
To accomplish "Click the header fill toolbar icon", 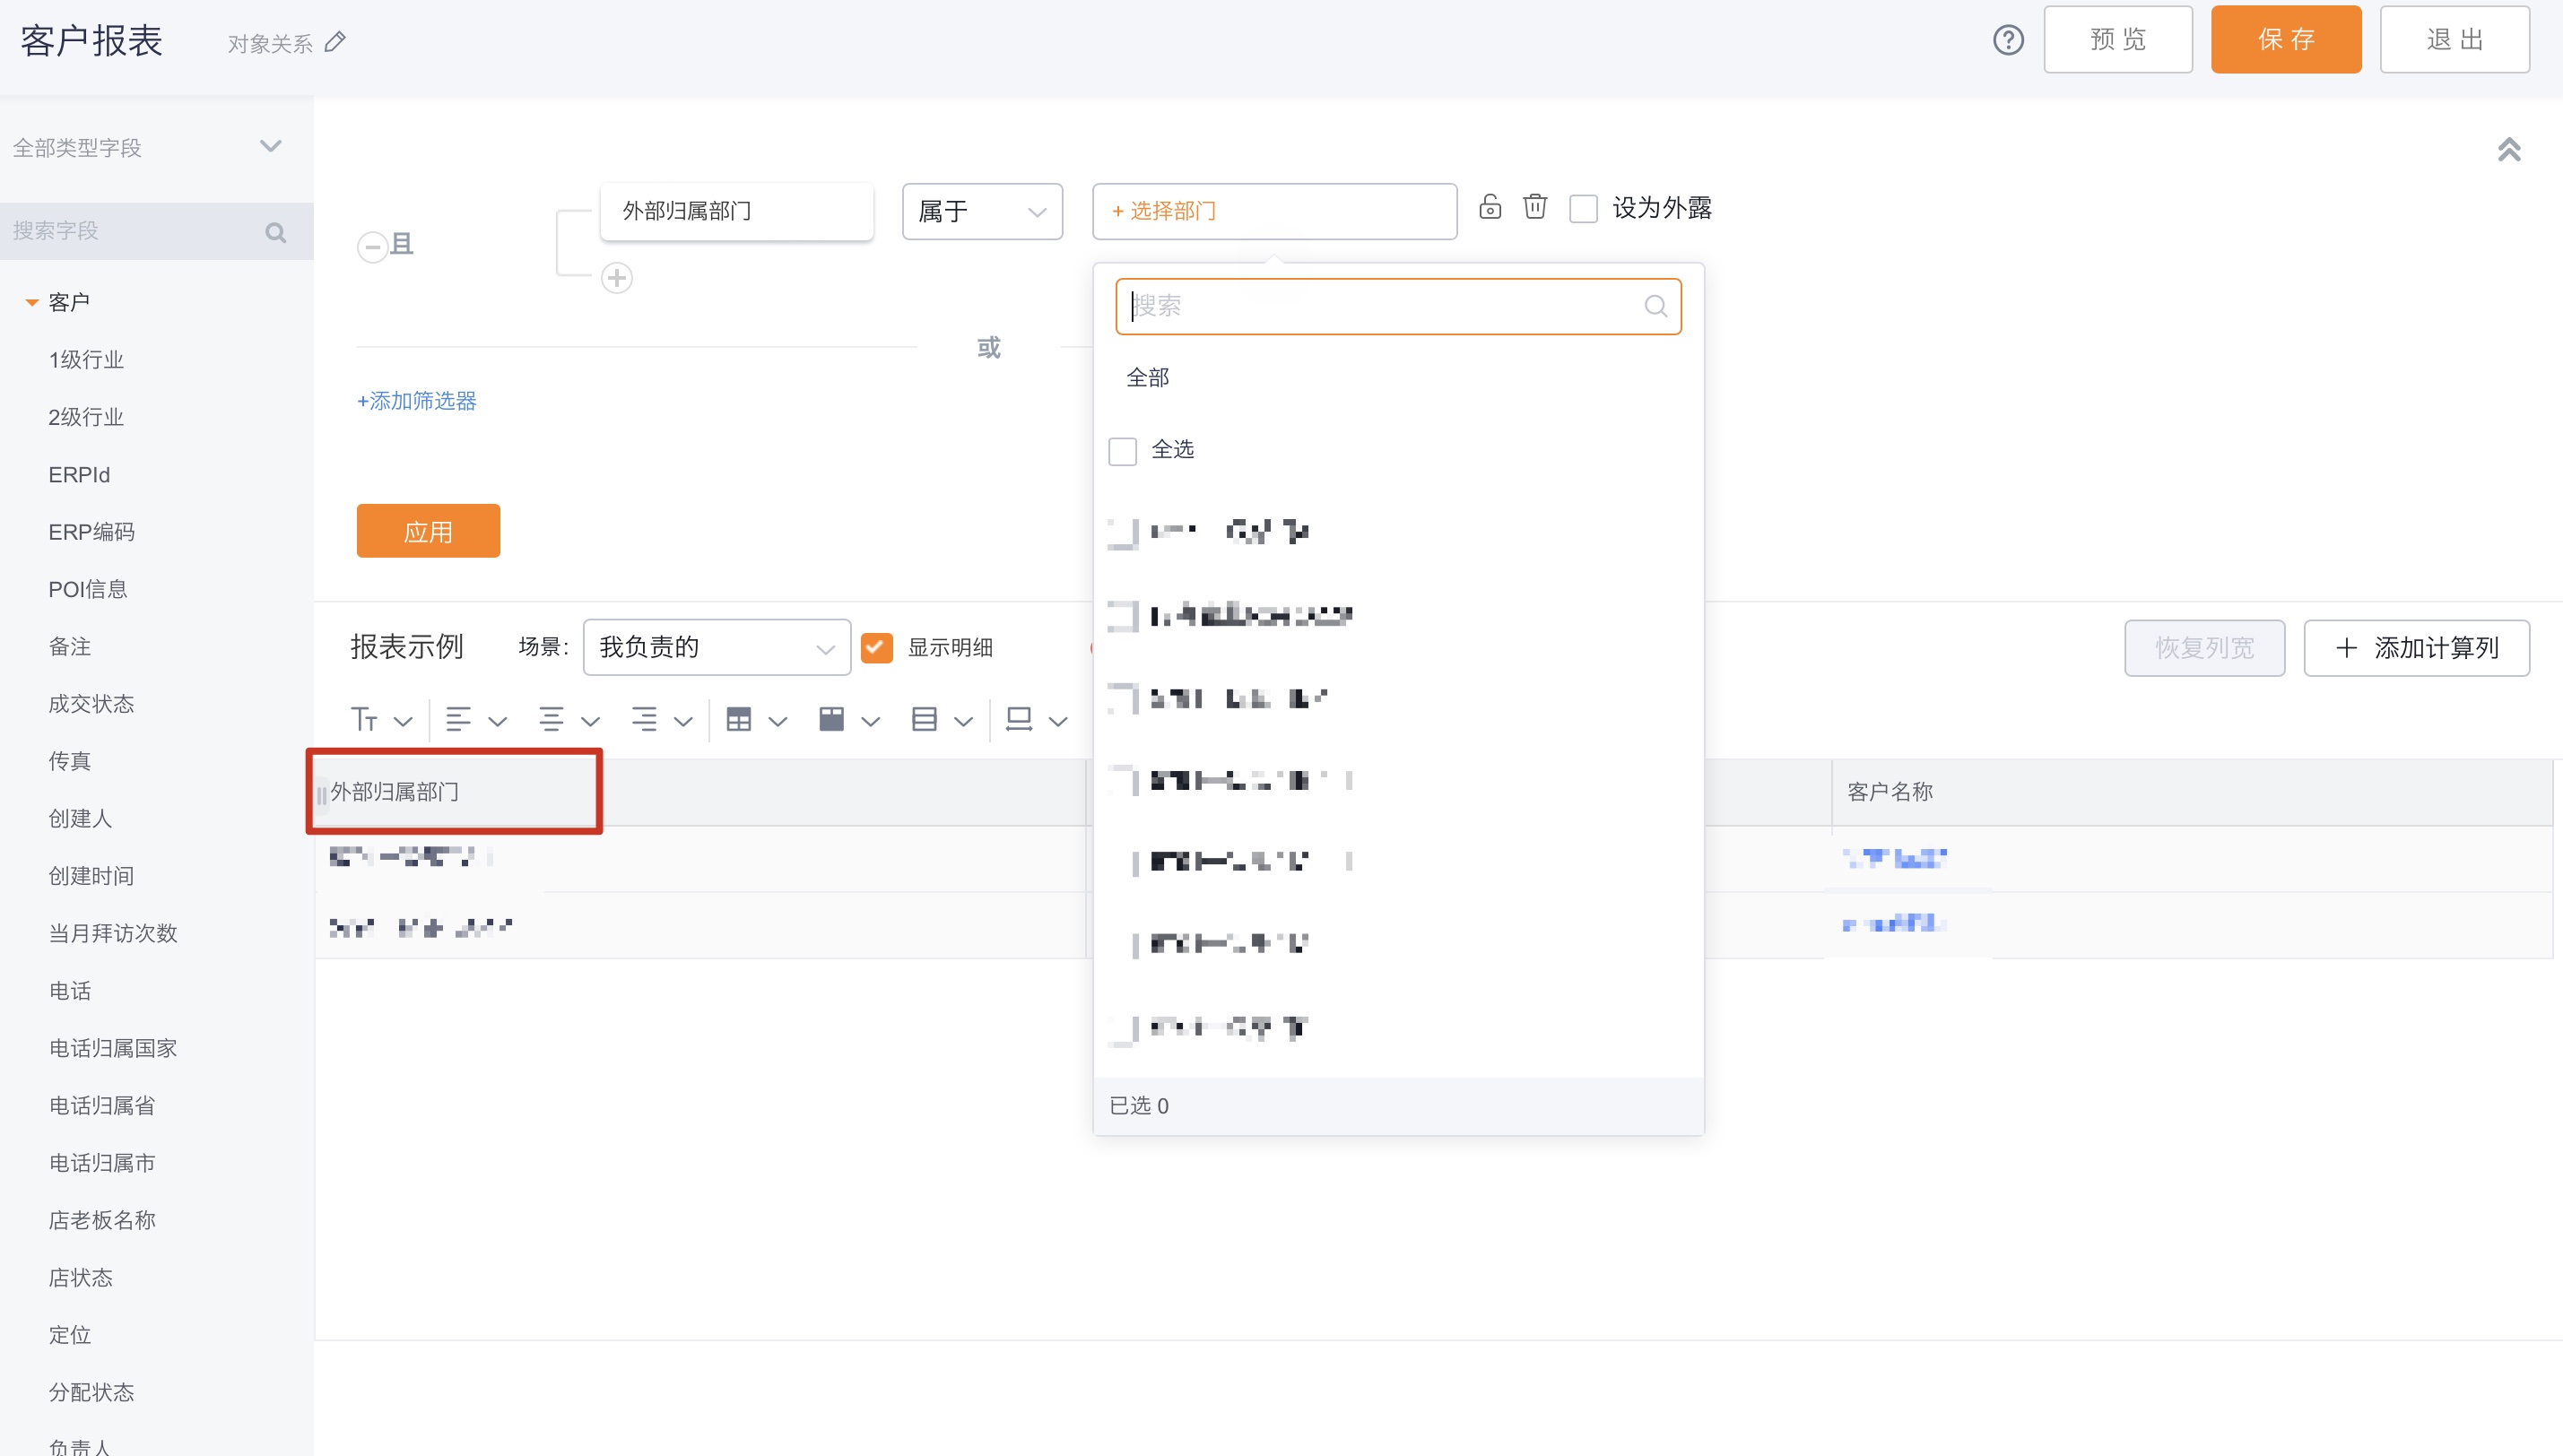I will tap(831, 719).
